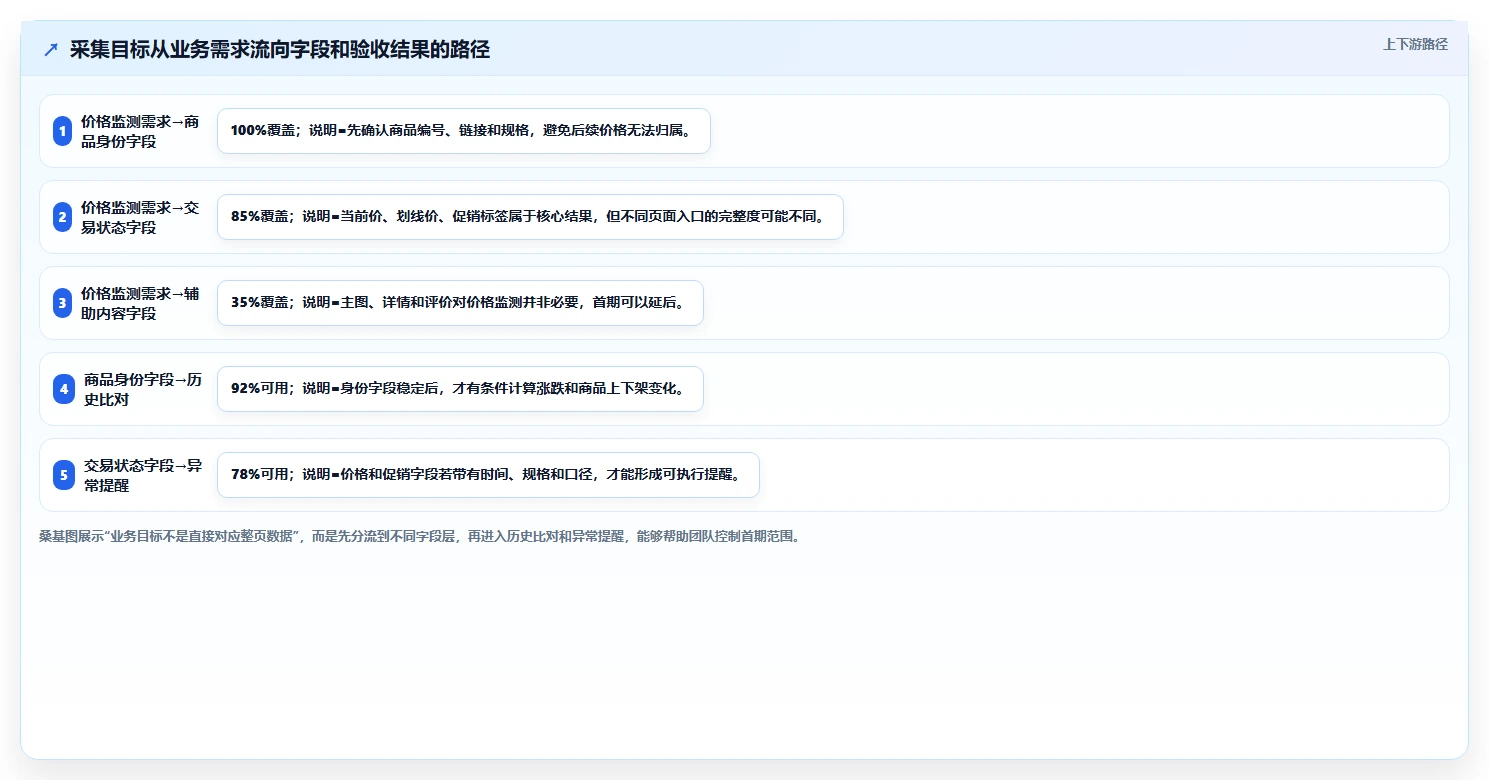The height and width of the screenshot is (780, 1489).
Task: Select number badge 4 for 历史比对 row
Action: (63, 389)
